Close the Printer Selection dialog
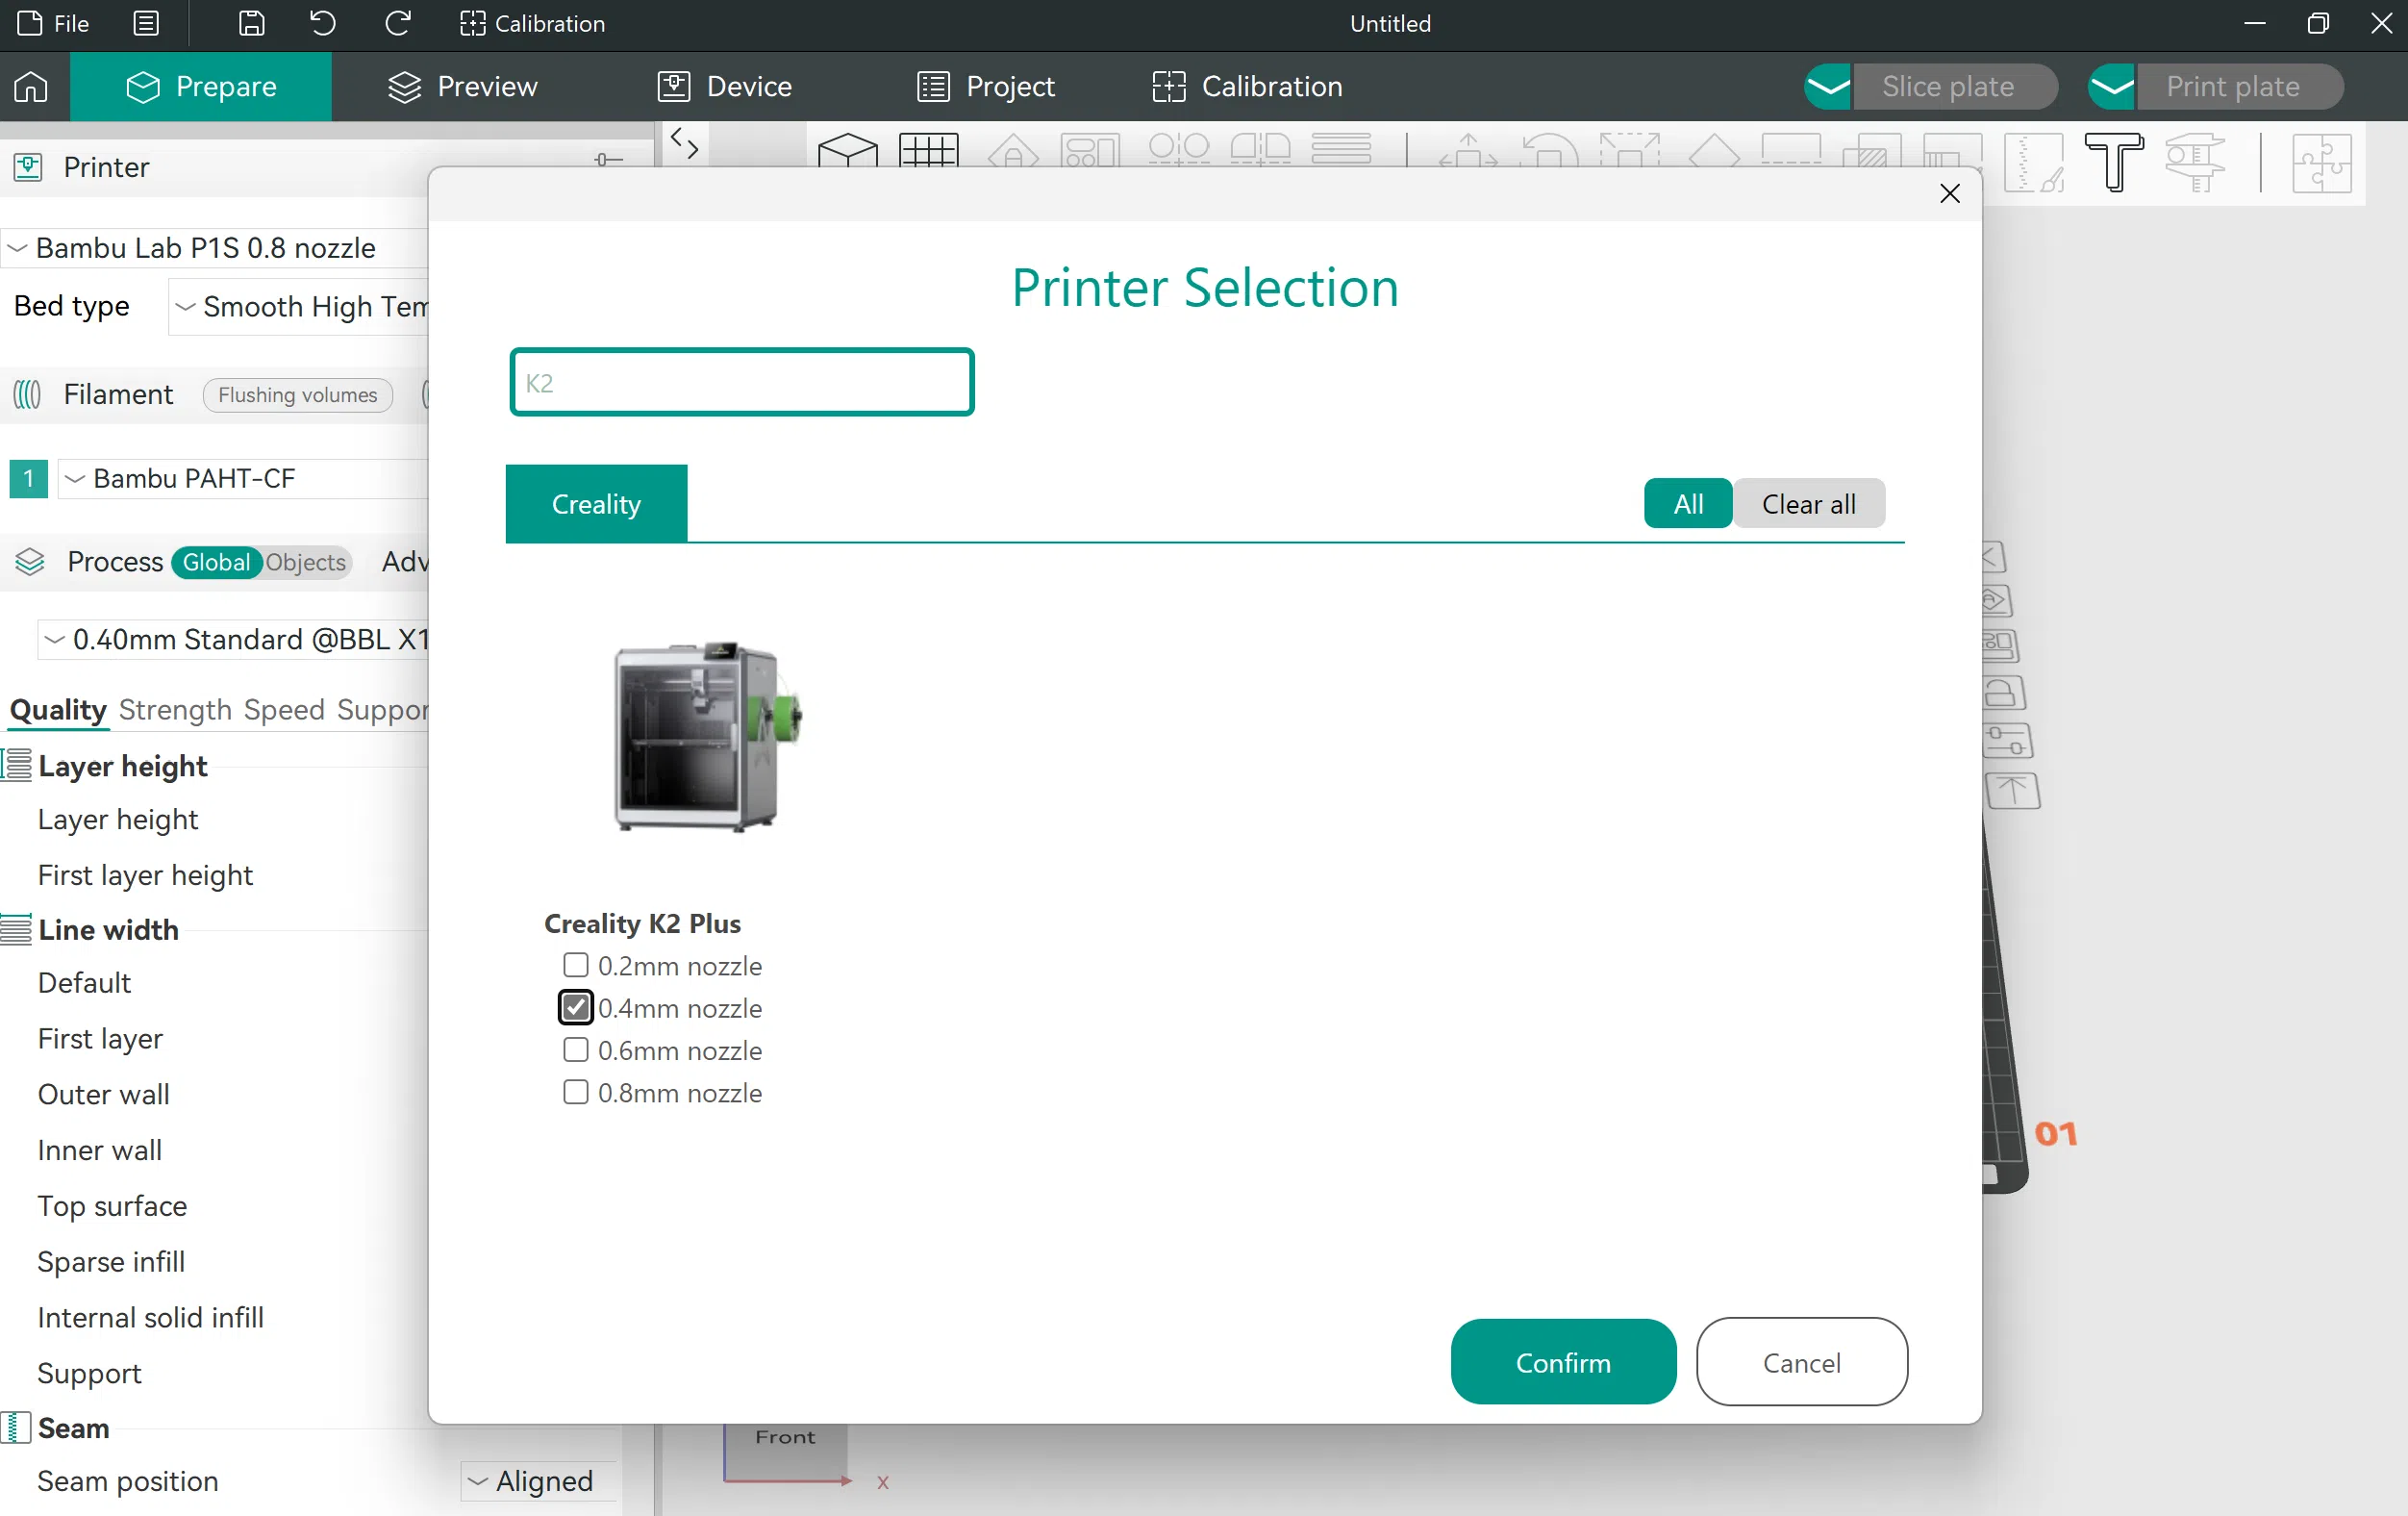The image size is (2408, 1516). pos(1949,193)
